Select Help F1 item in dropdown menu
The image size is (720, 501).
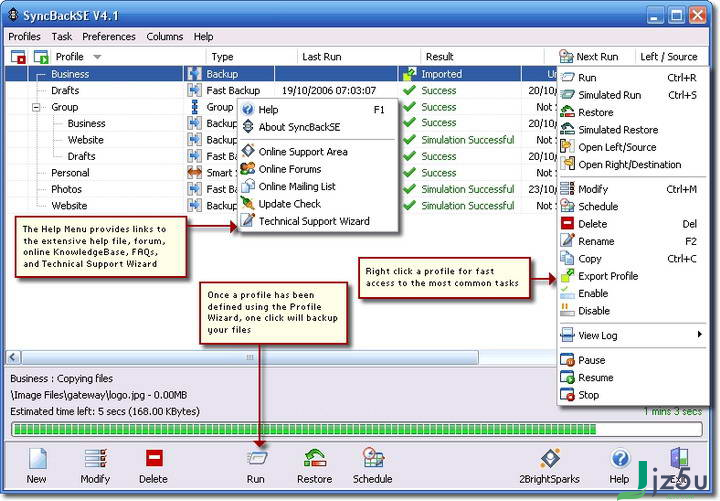pos(318,110)
